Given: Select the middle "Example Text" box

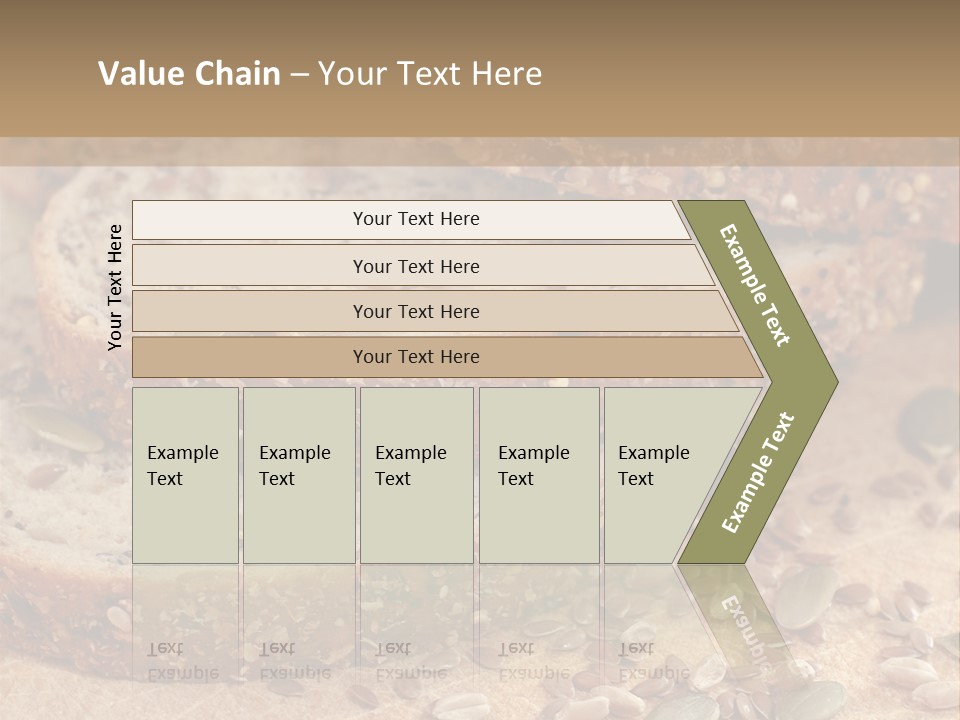Looking at the screenshot, I should click(416, 475).
